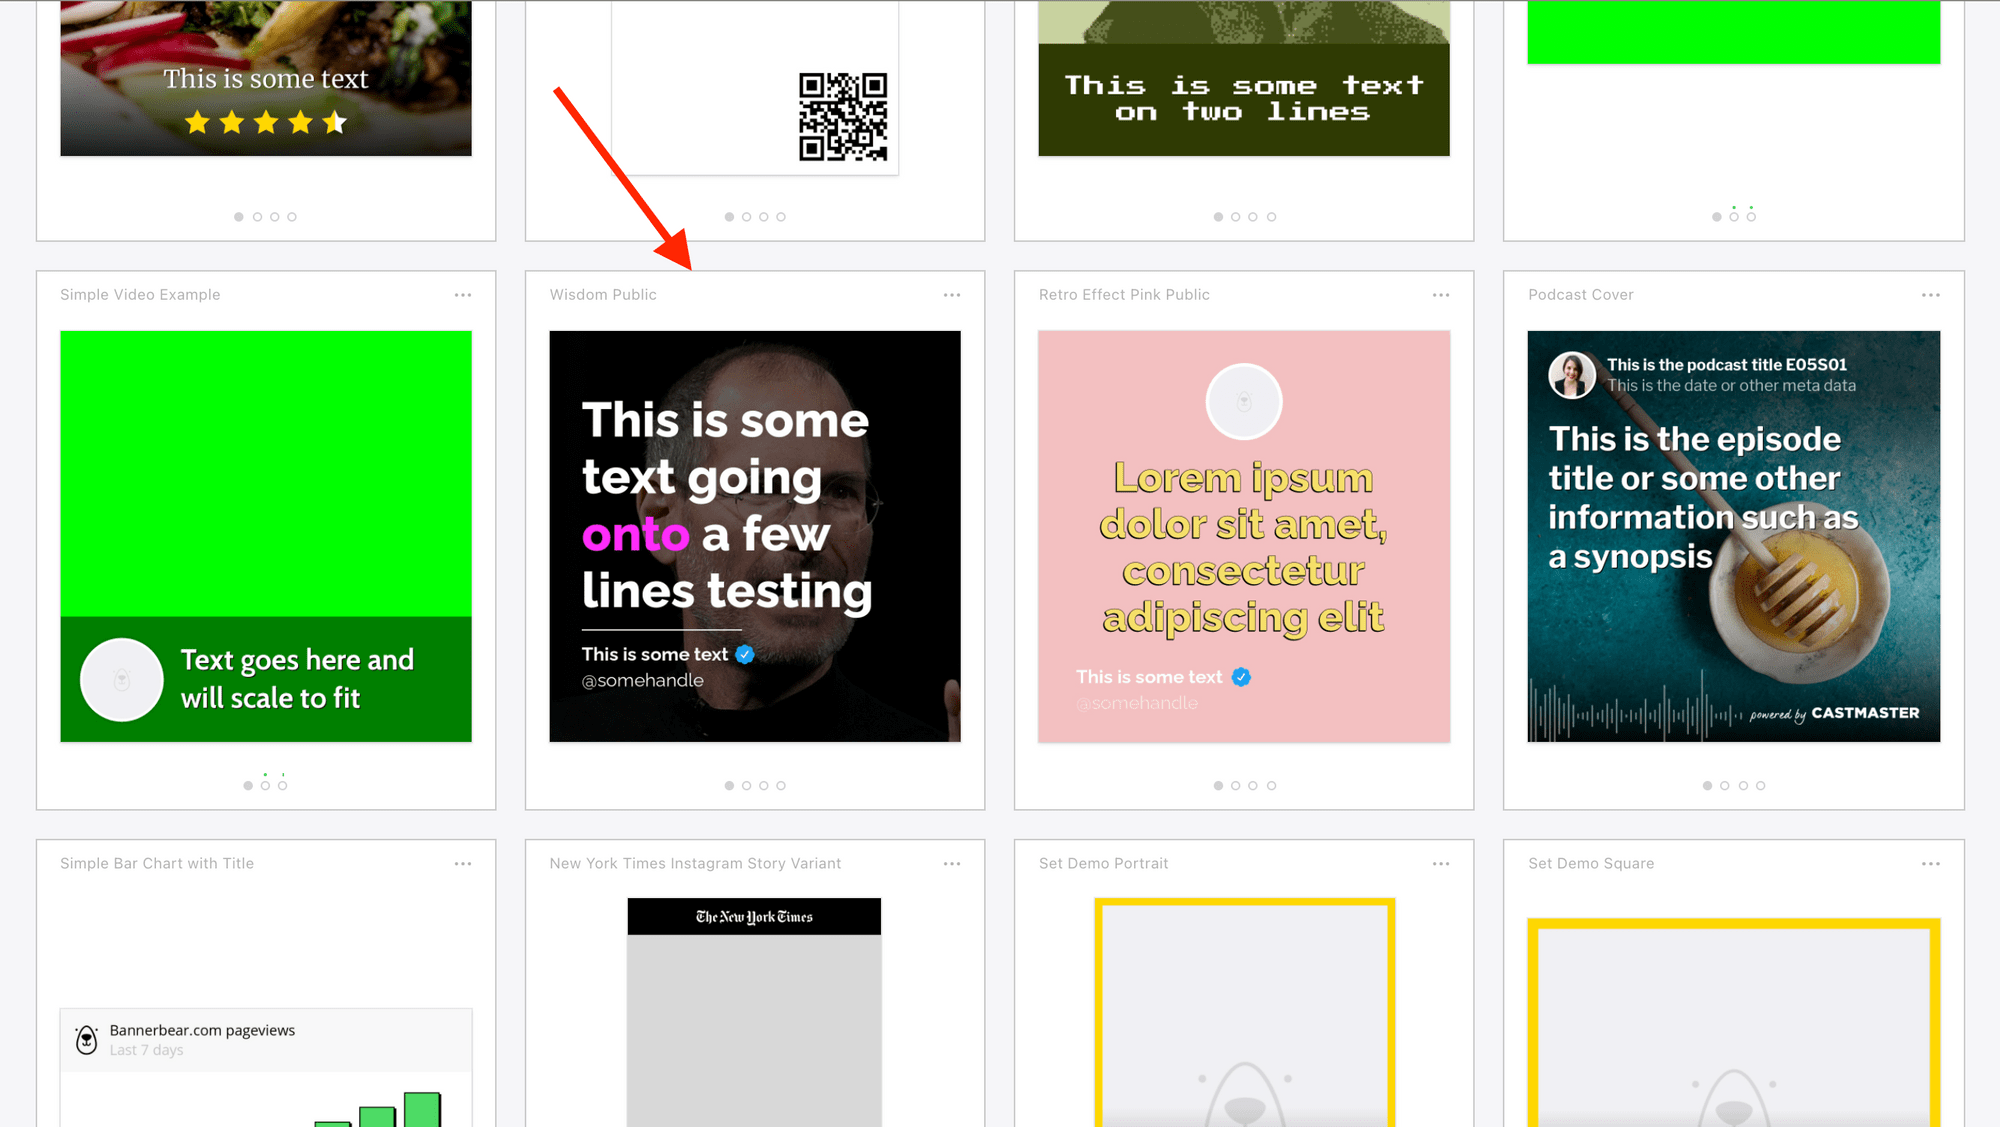Select the verified badge in pink Retro preview
This screenshot has width=2000, height=1127.
1241,677
